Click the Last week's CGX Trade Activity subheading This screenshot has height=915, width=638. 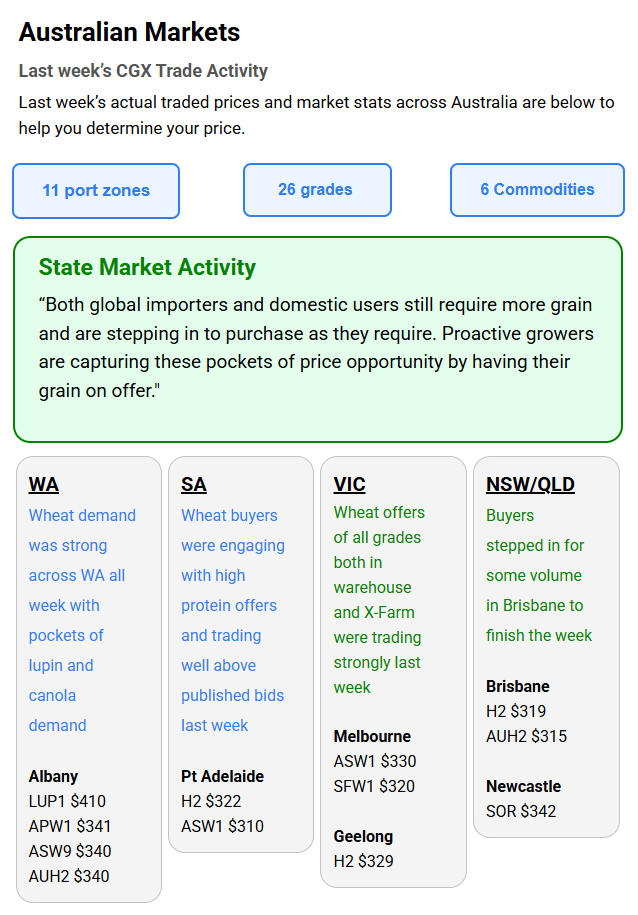pos(143,71)
